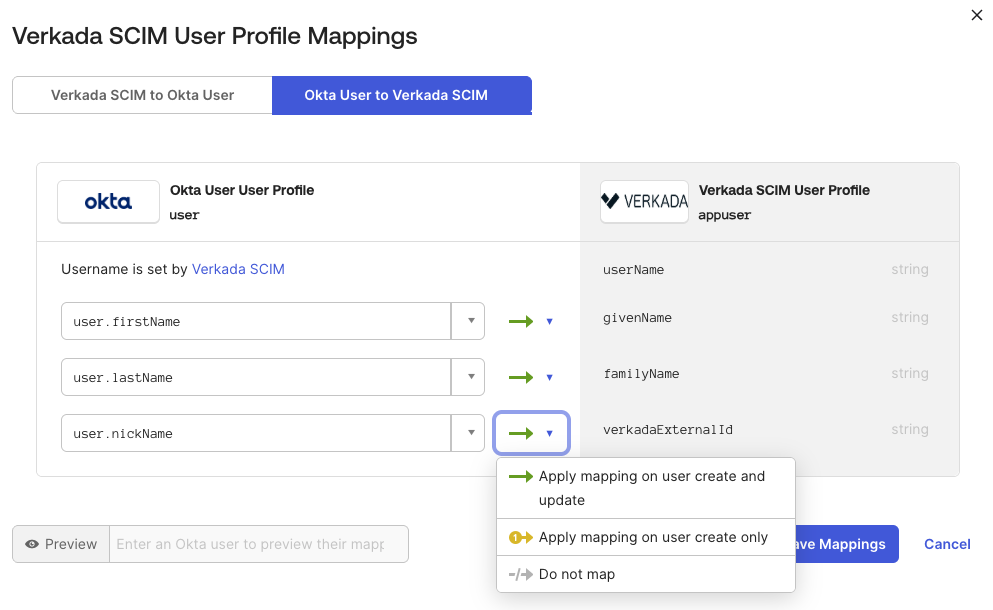The height and width of the screenshot is (610, 993).
Task: Click the green arrow for givenName mapping
Action: point(521,322)
